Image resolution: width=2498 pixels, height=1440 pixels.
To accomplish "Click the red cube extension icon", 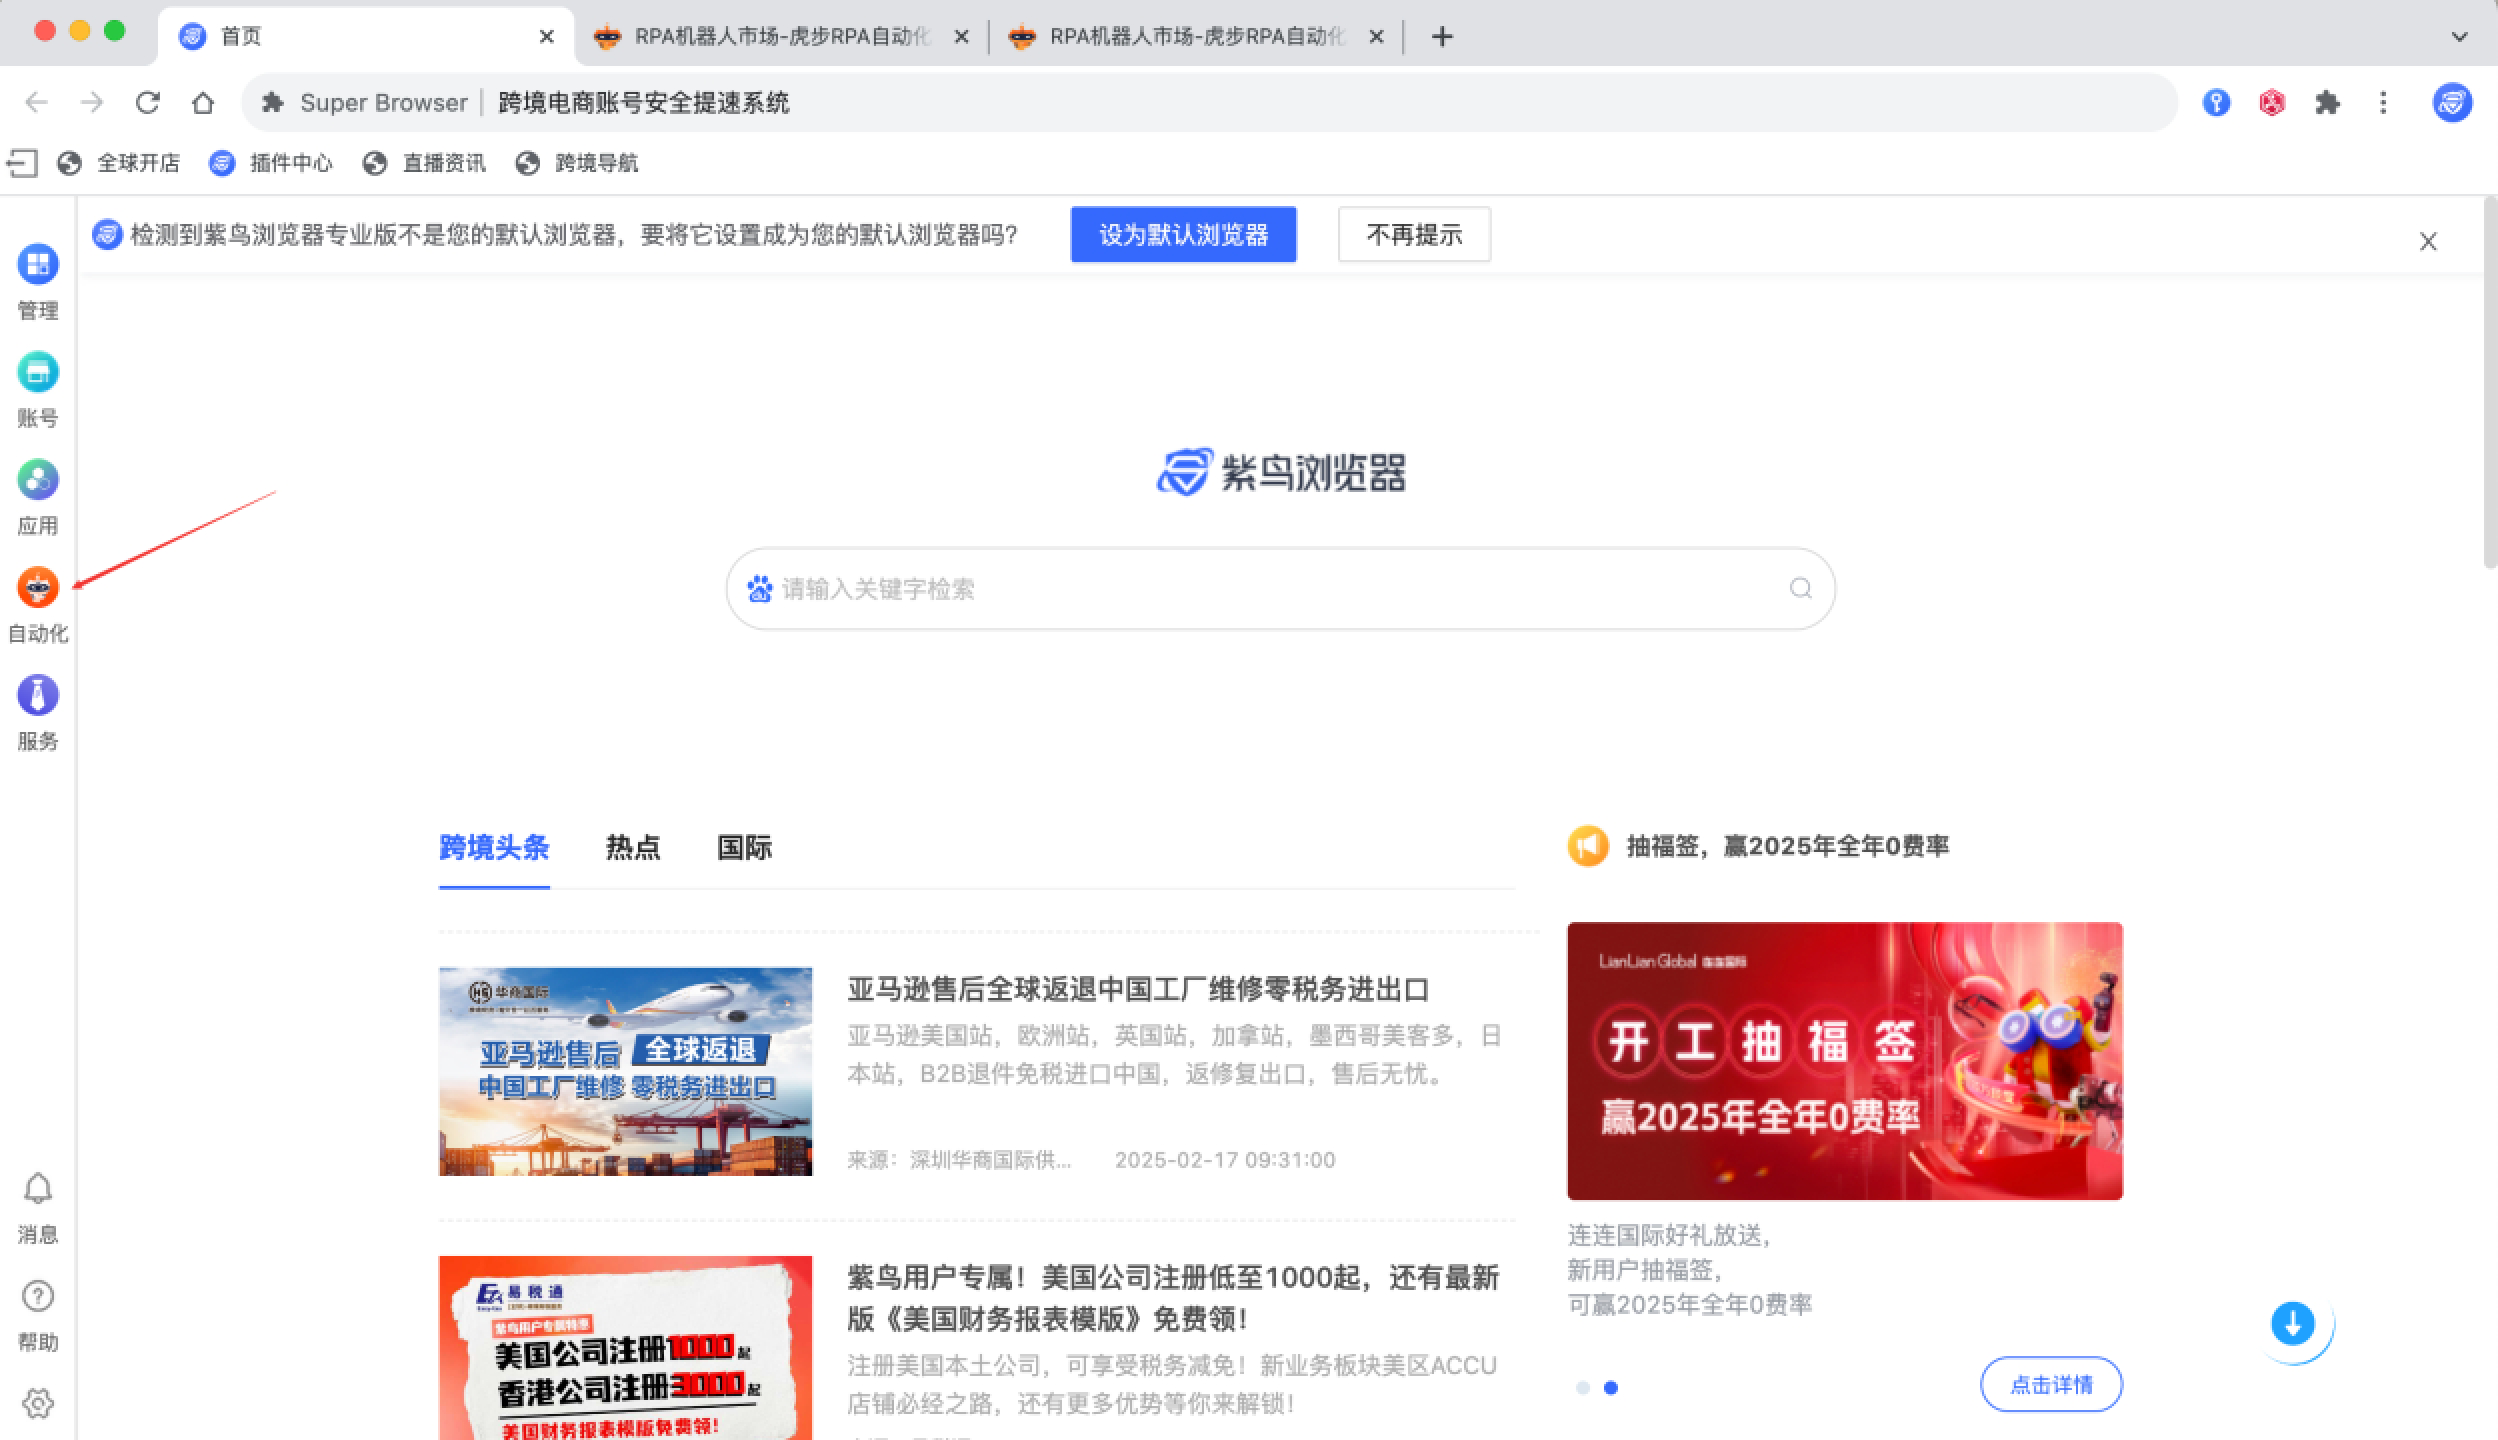I will pyautogui.click(x=2272, y=102).
